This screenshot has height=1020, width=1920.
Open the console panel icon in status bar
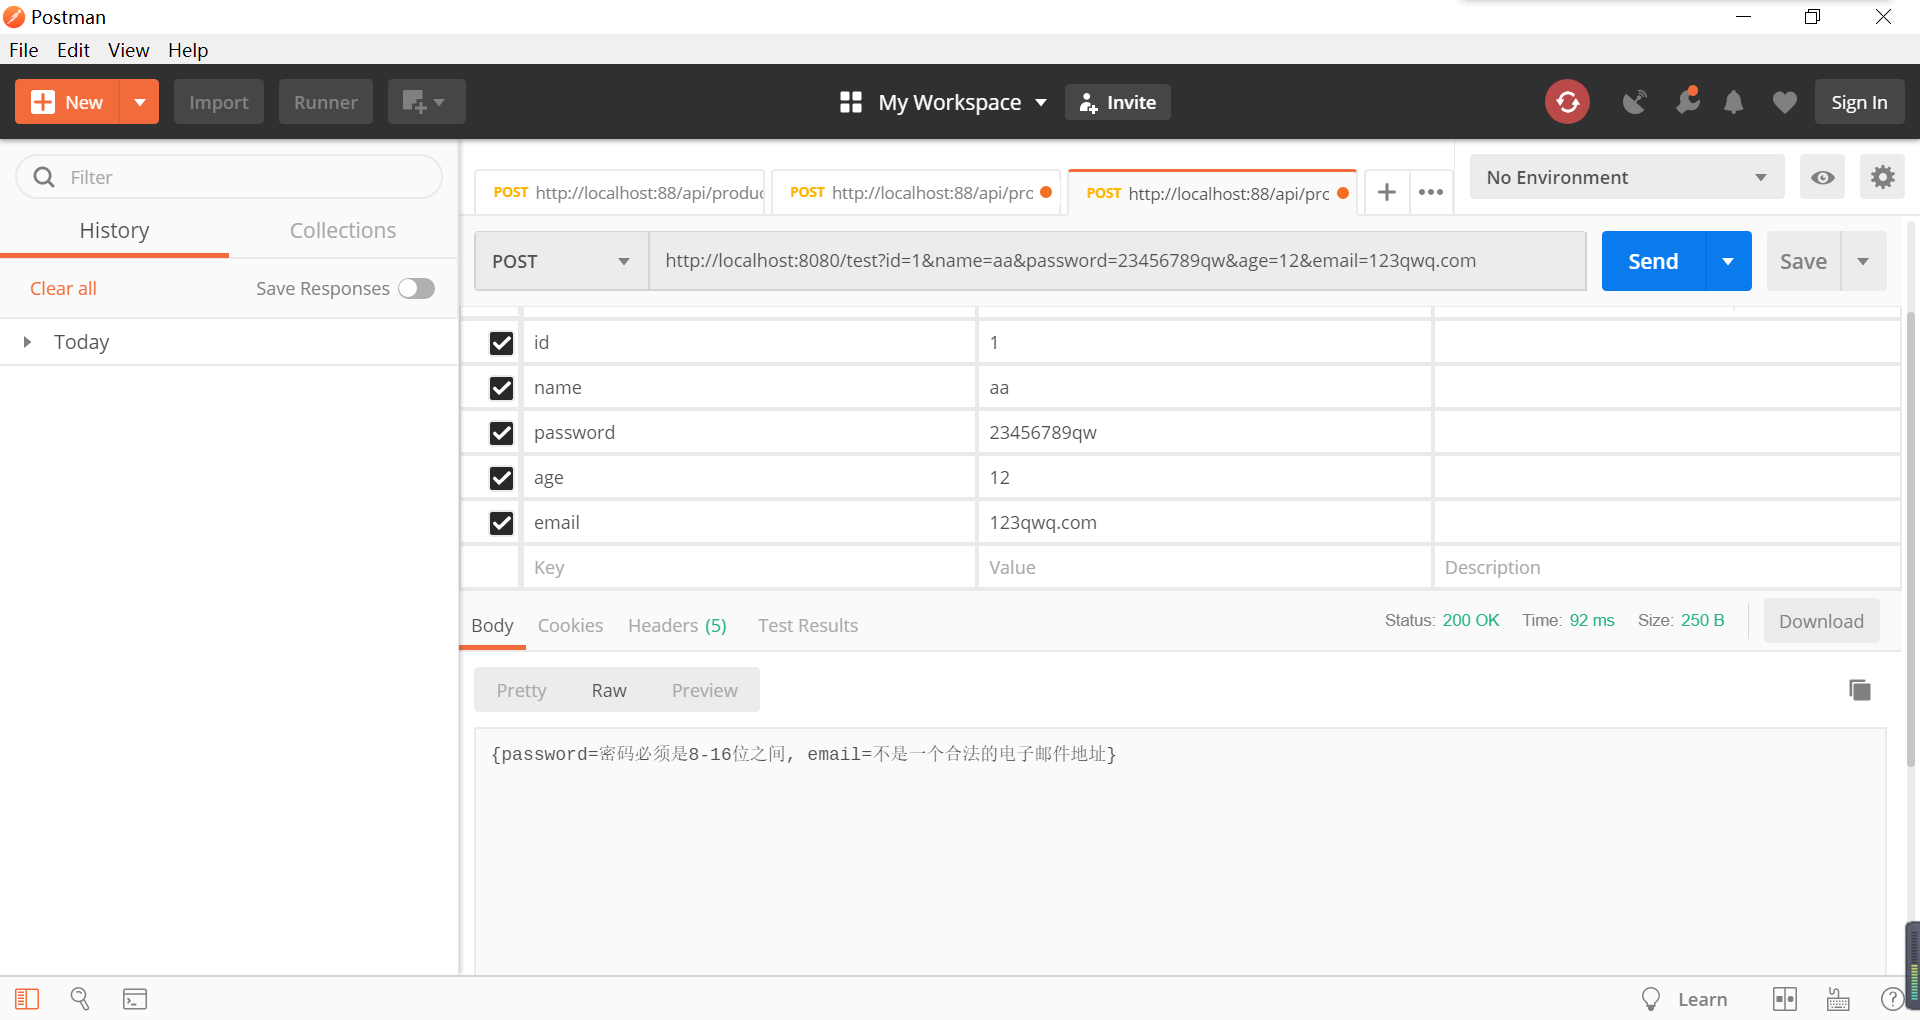[x=135, y=998]
